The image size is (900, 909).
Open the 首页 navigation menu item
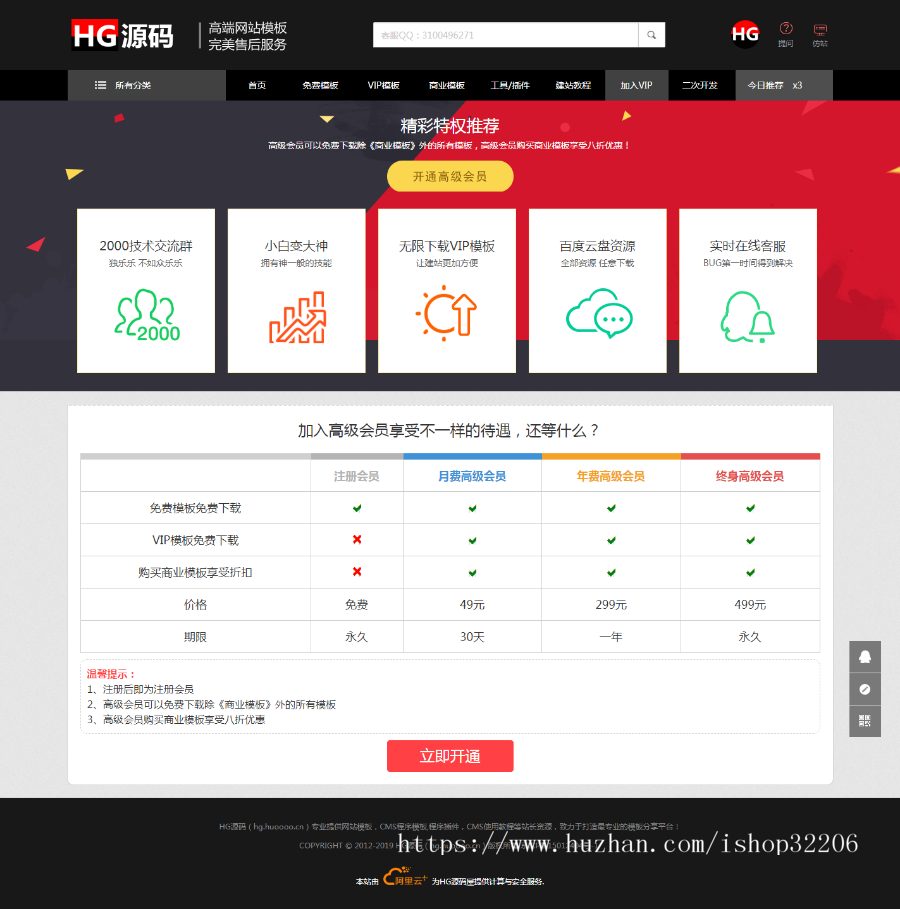click(257, 85)
